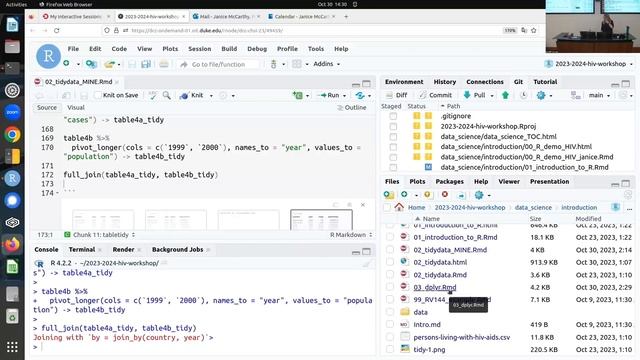The height and width of the screenshot is (360, 640).
Task: Open the Tools menu
Action: 316,49
